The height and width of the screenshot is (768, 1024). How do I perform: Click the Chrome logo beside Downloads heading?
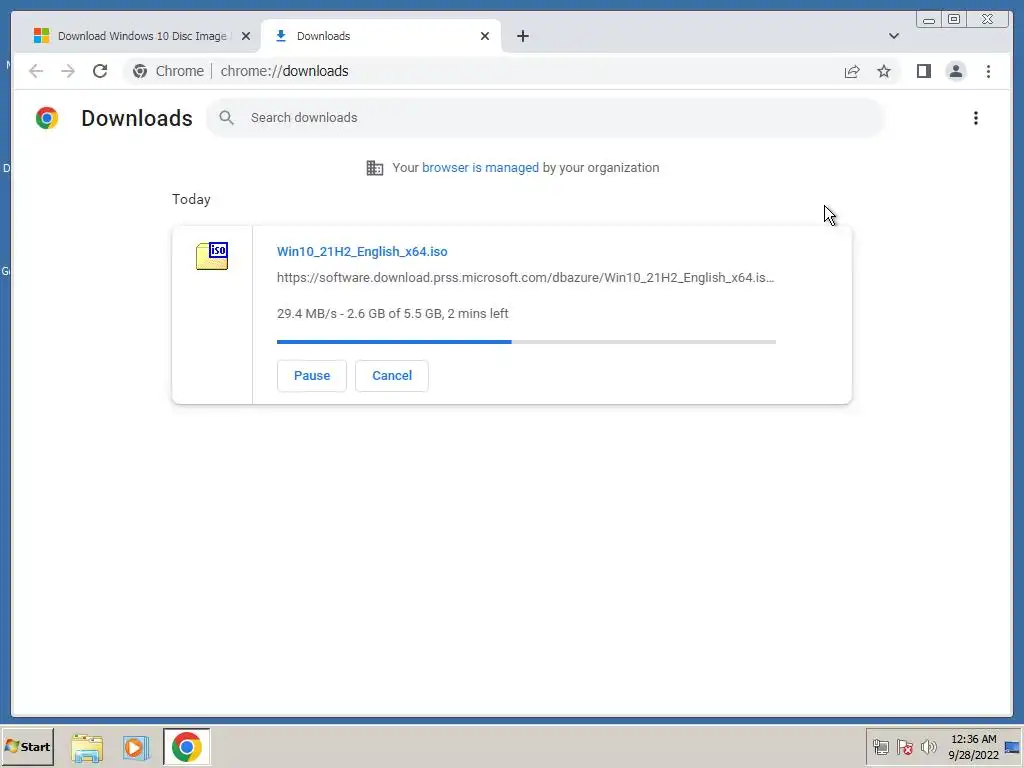(x=47, y=118)
